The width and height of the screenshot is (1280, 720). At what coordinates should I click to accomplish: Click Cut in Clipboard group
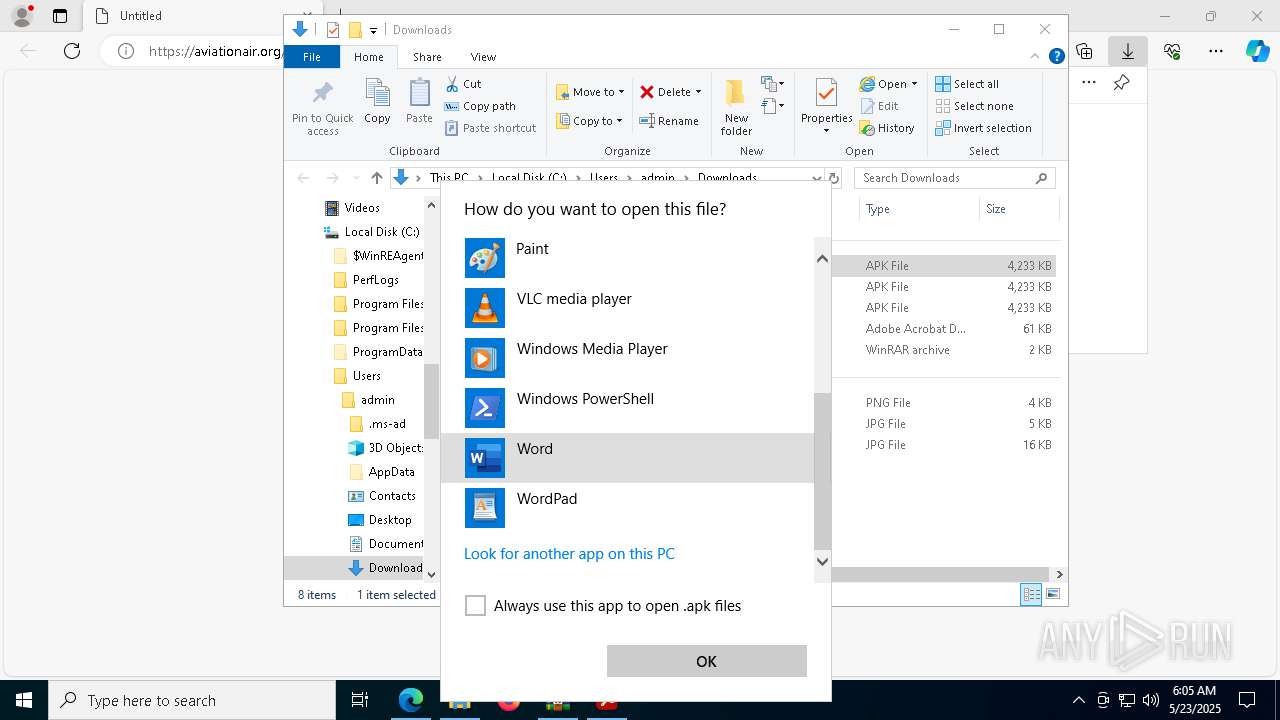coord(463,84)
